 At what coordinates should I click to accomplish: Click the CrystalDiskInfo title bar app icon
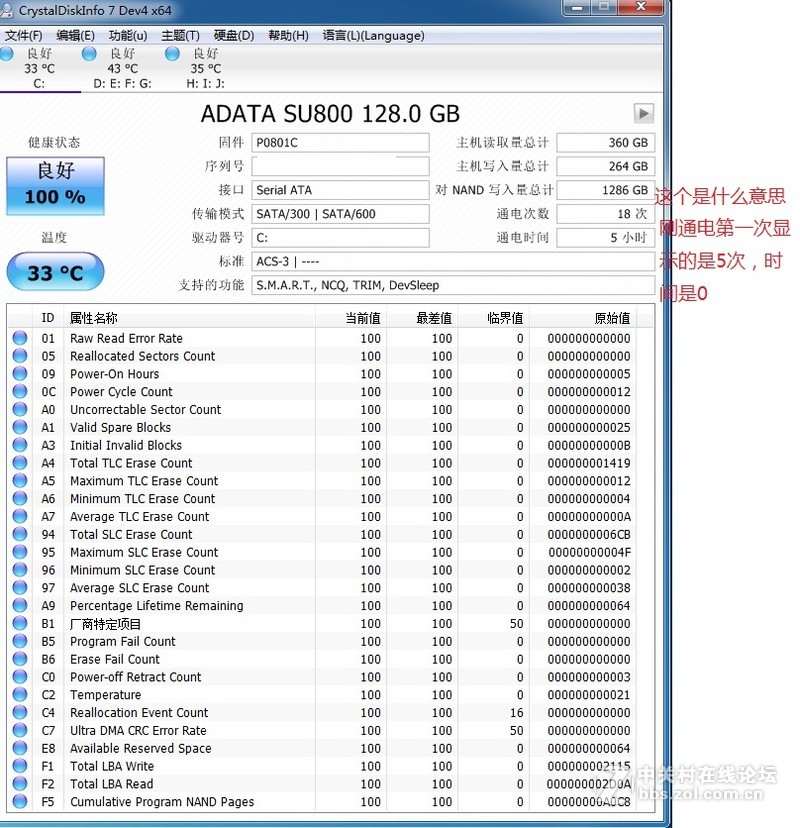5,11
